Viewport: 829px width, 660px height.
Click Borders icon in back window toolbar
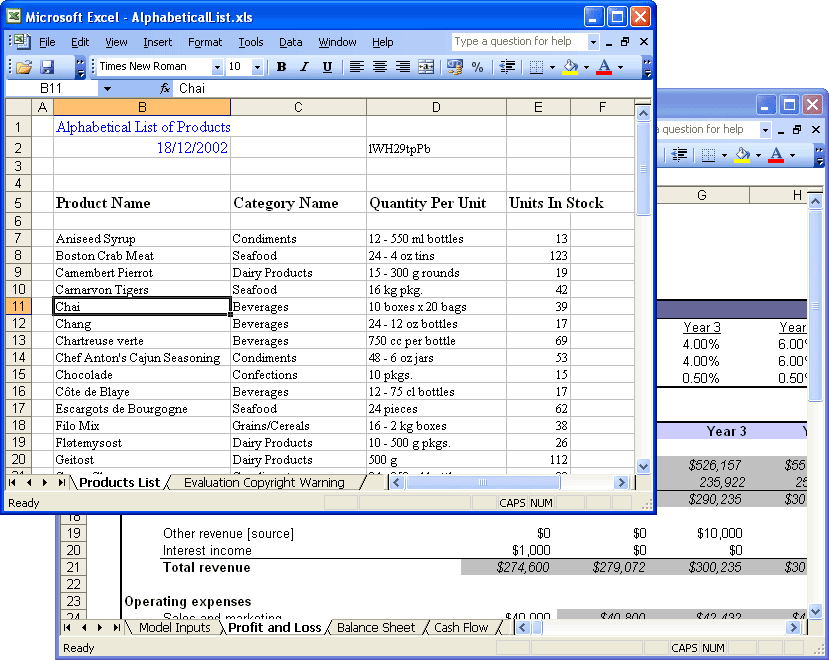point(708,154)
